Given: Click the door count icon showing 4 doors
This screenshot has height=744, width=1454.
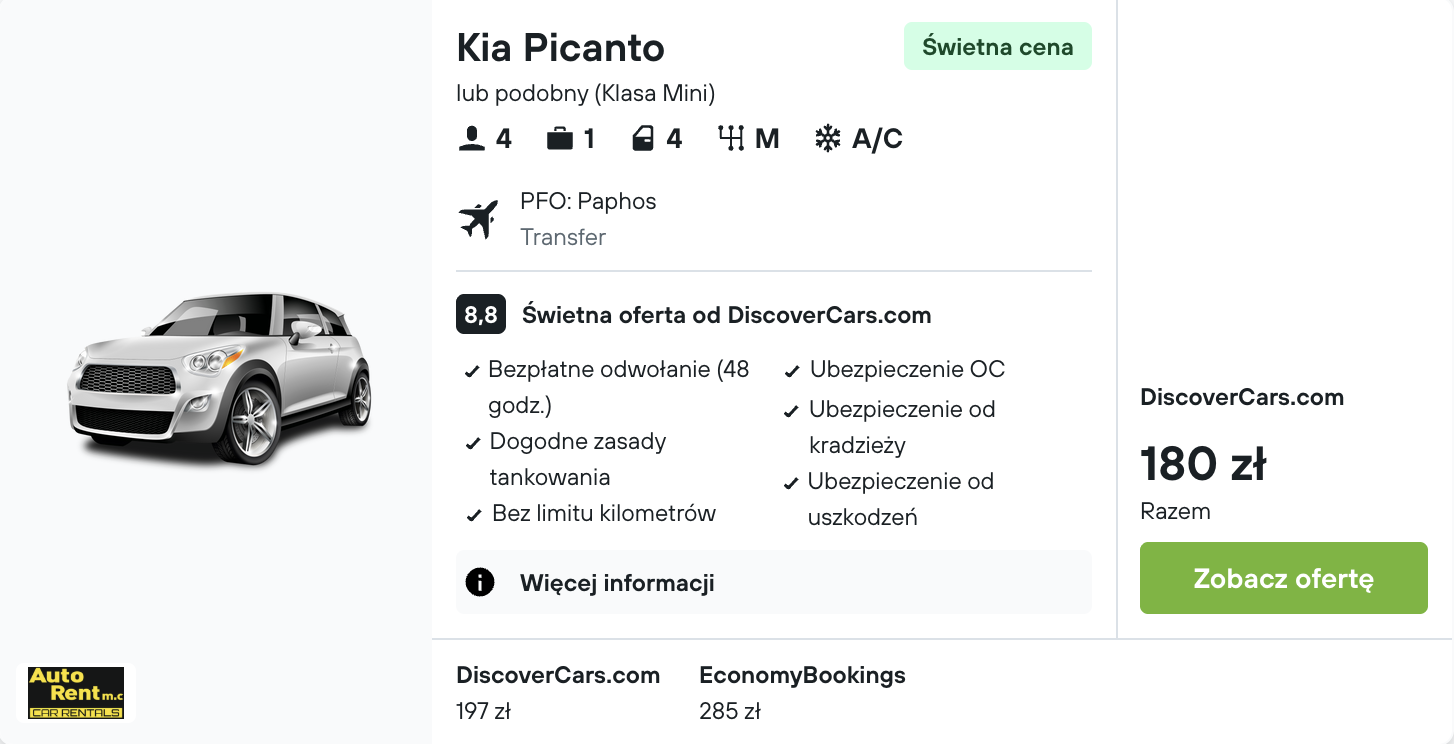Looking at the screenshot, I should click(644, 139).
